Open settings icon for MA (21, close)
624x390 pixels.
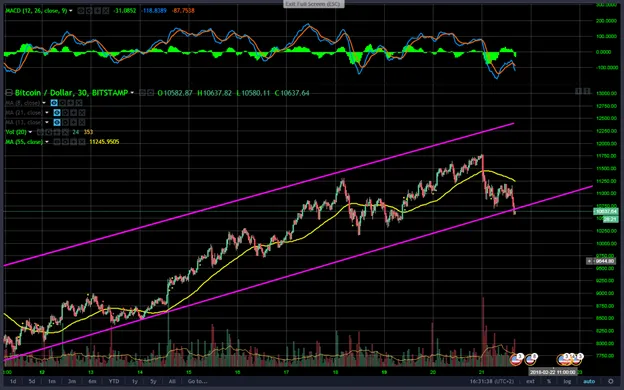(x=65, y=113)
